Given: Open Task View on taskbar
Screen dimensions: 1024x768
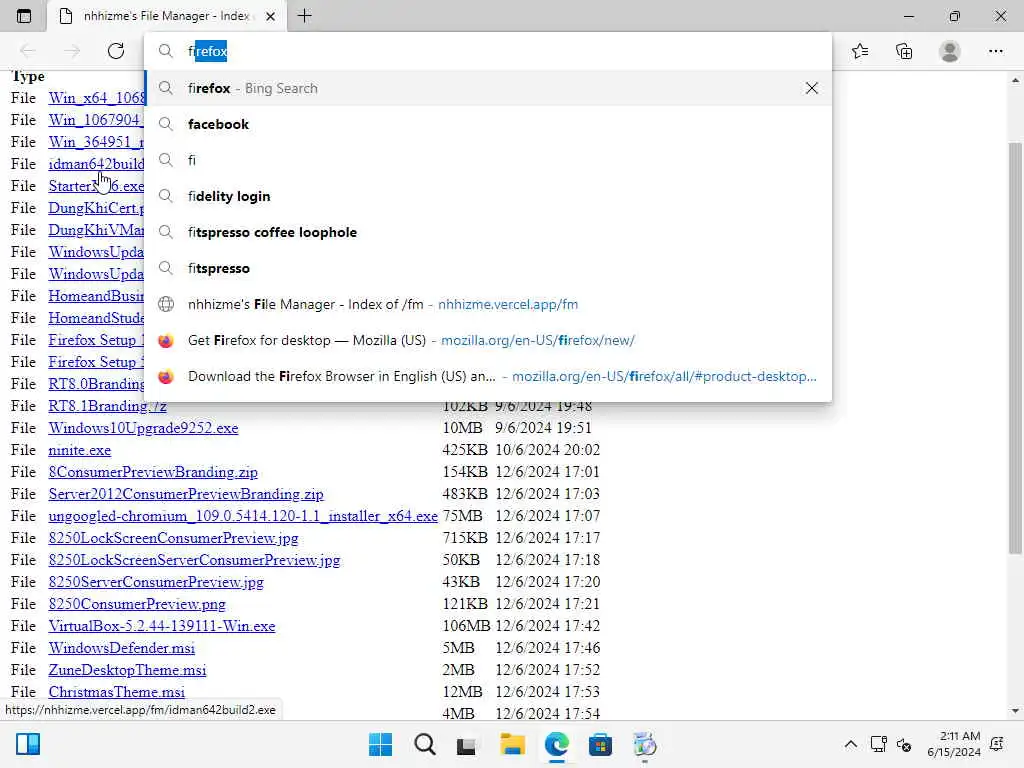Looking at the screenshot, I should [x=466, y=745].
